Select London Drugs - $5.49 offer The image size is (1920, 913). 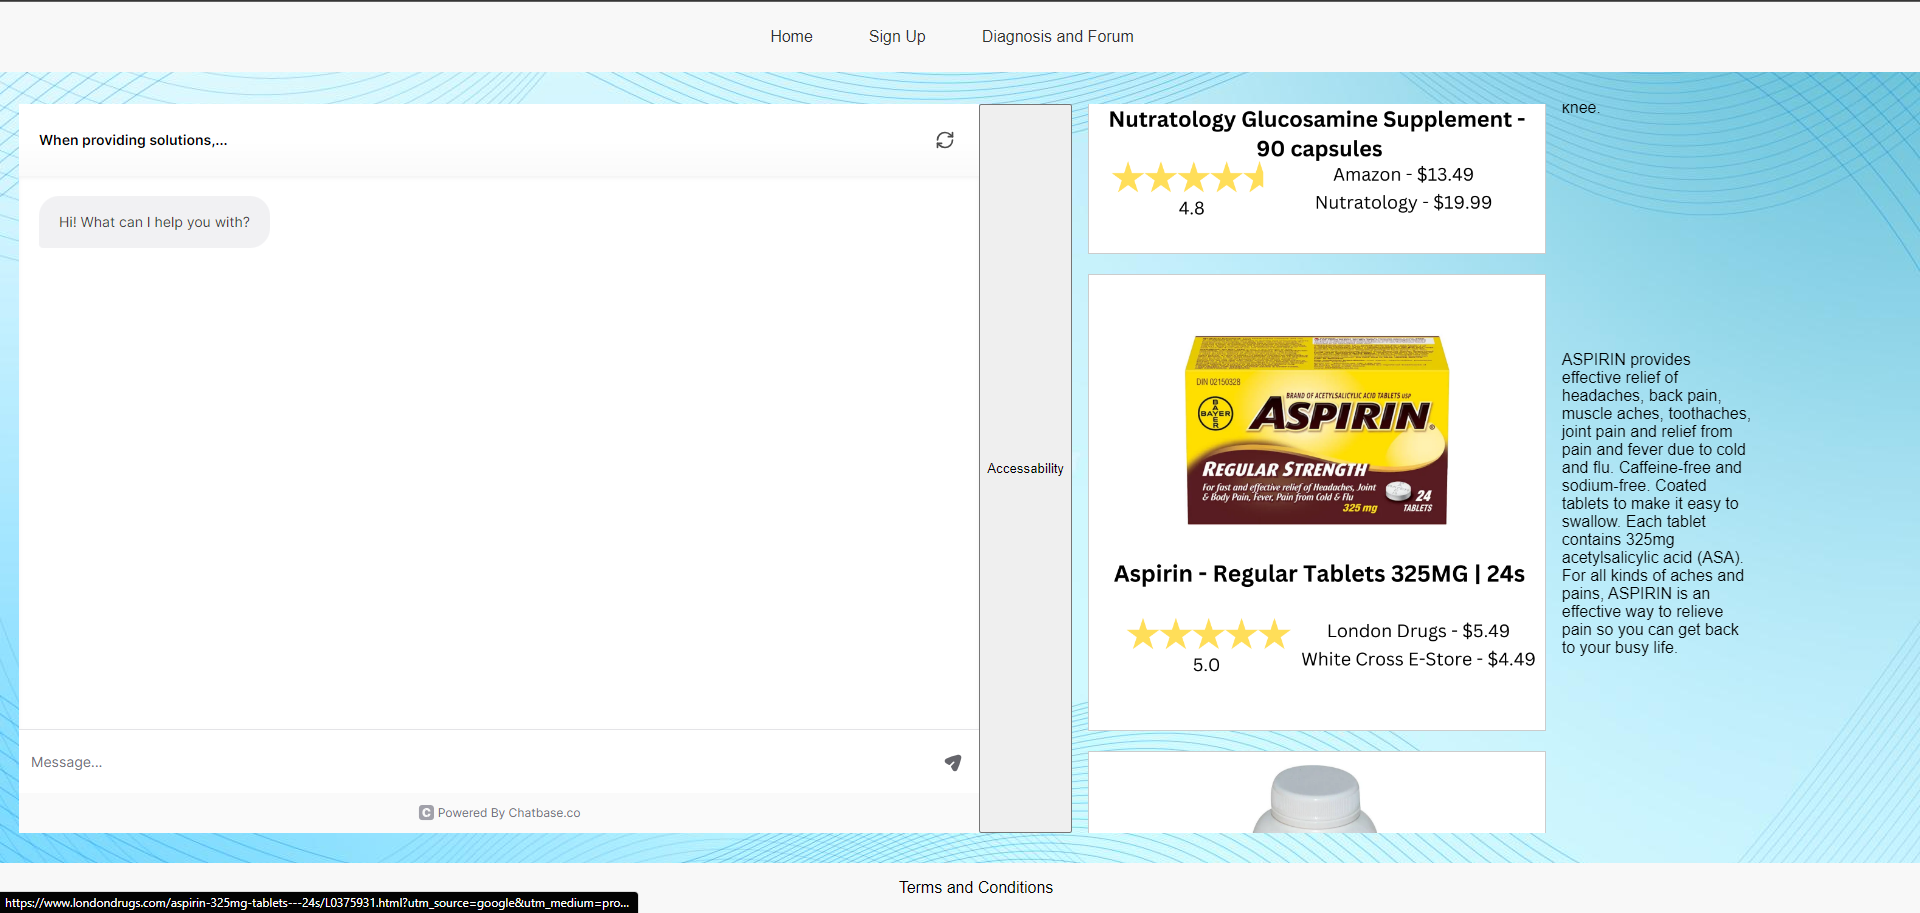click(x=1418, y=631)
